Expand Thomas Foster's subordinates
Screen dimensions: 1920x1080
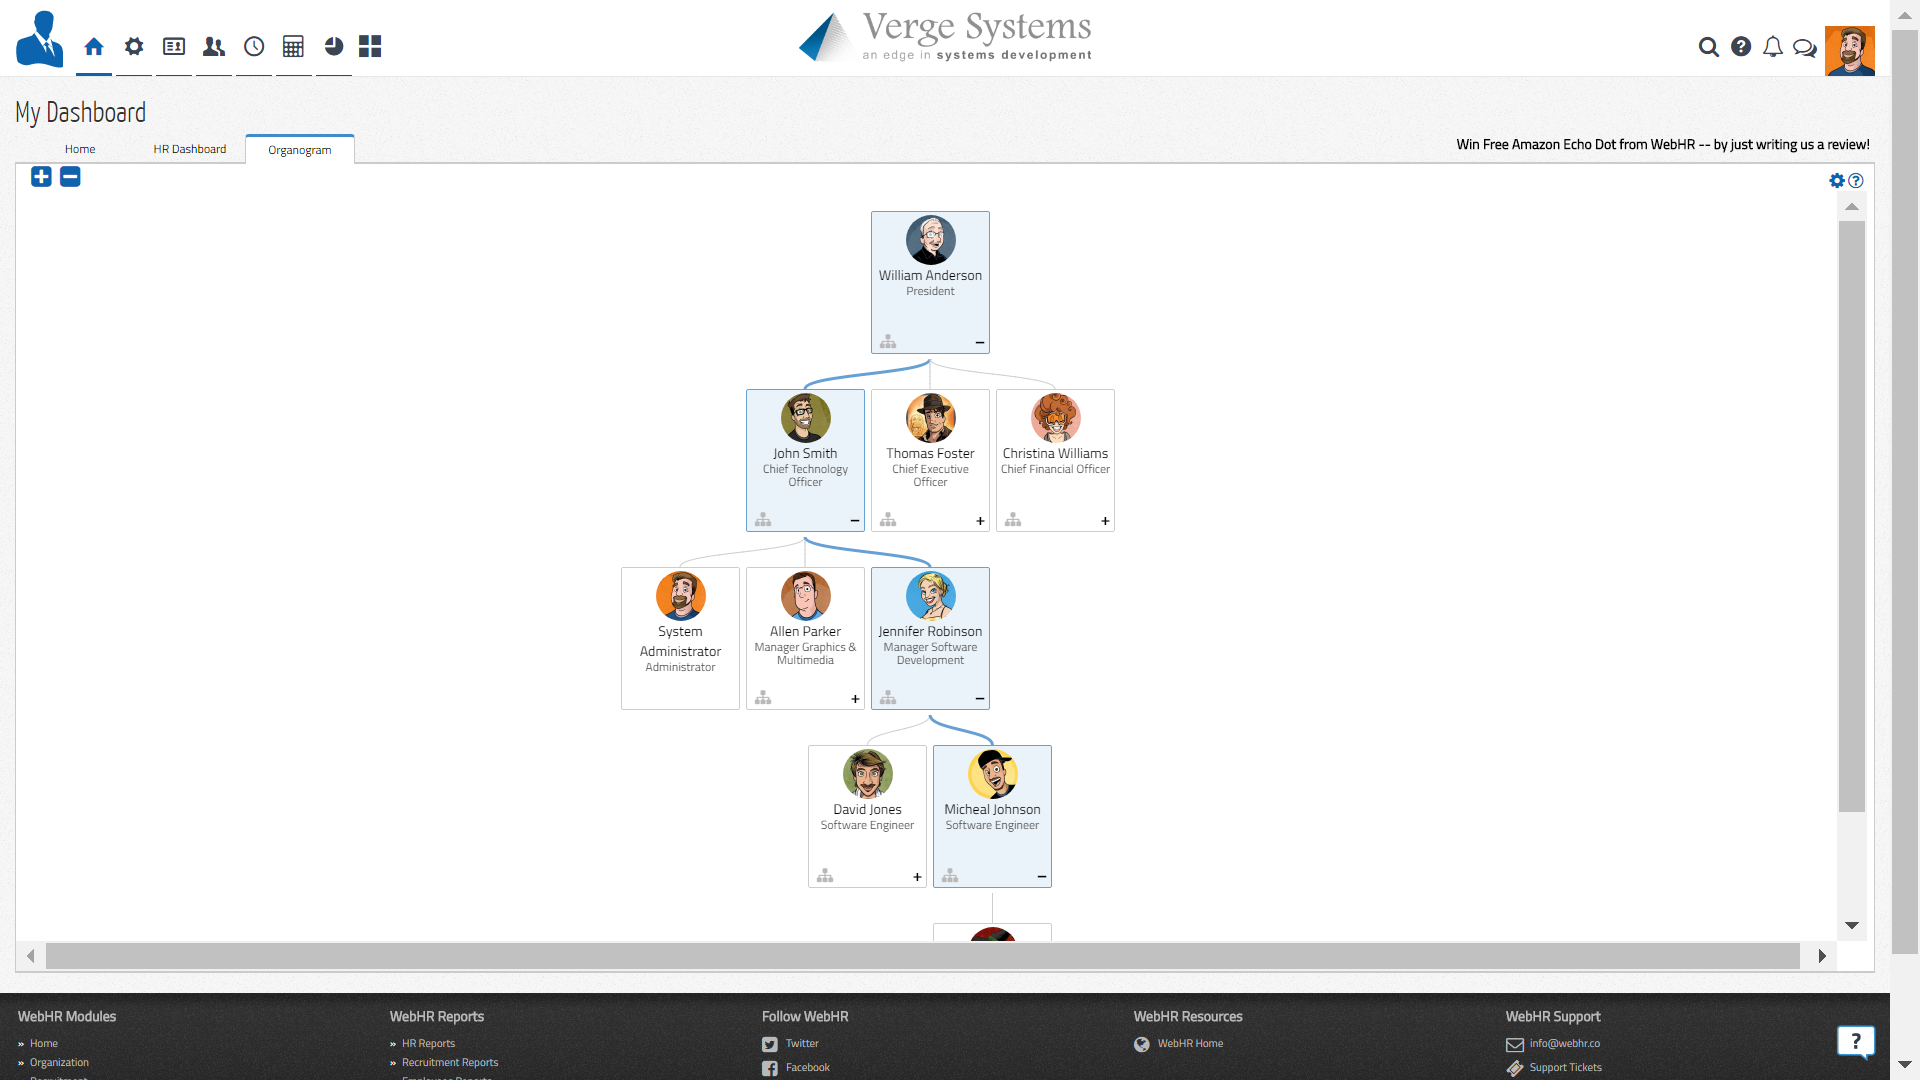[x=980, y=521]
